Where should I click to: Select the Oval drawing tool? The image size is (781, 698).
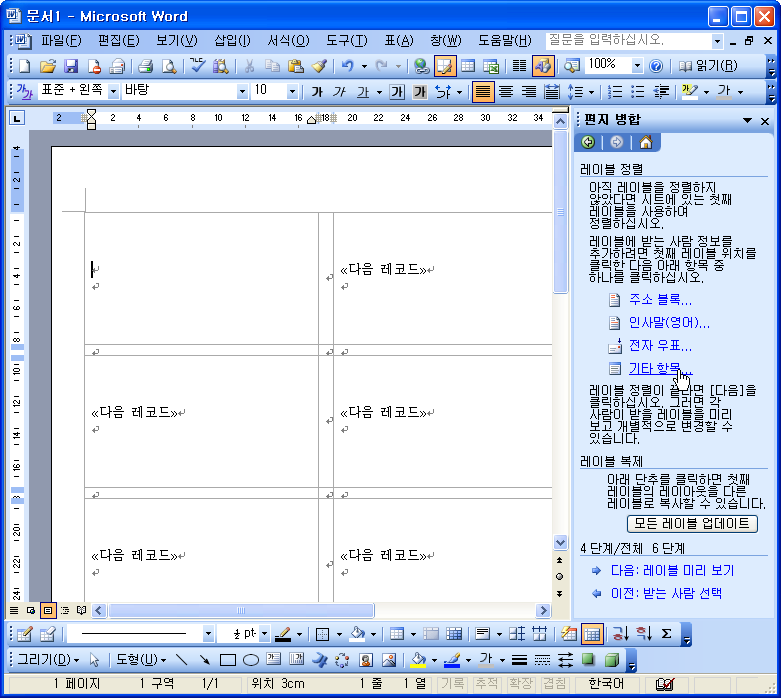coord(251,660)
